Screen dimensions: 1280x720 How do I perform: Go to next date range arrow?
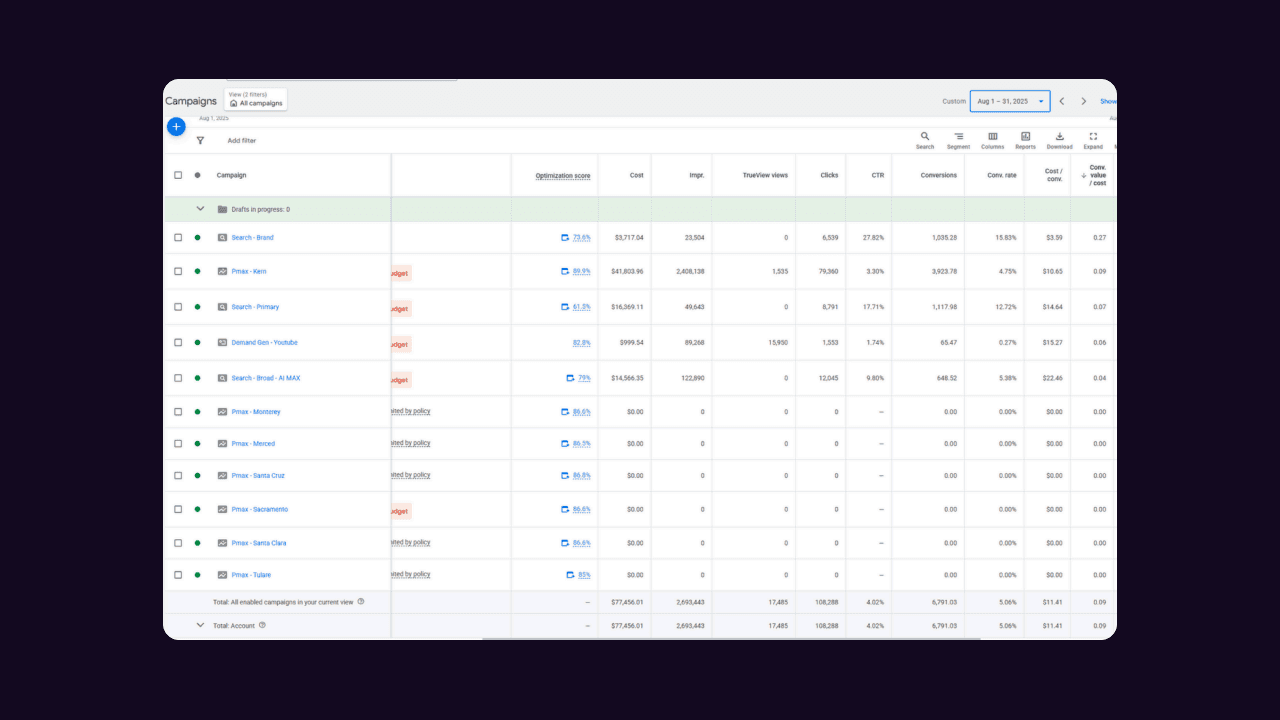(x=1083, y=101)
